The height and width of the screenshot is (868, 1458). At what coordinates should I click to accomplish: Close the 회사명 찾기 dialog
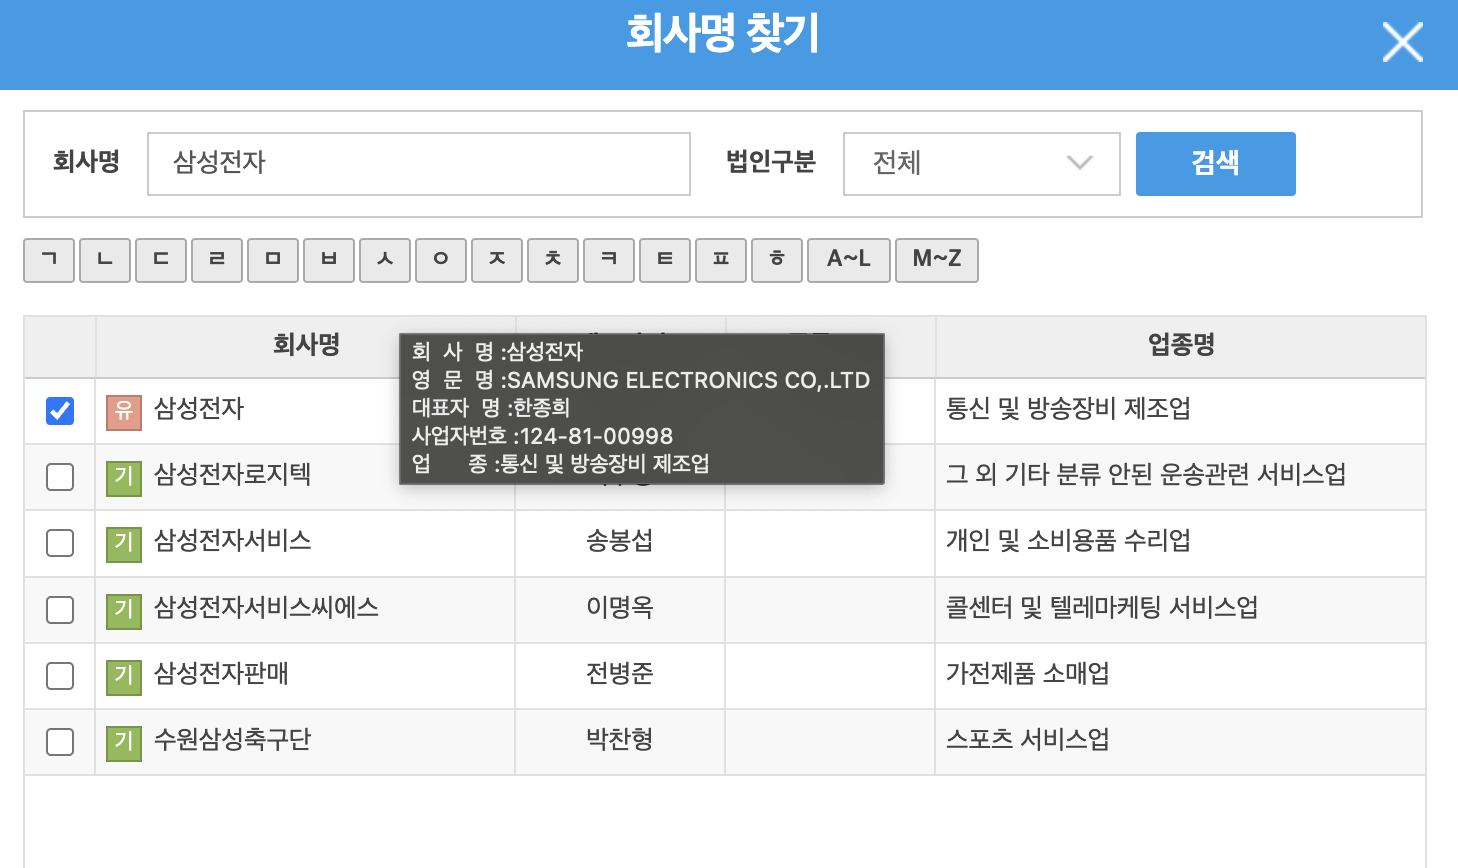(1402, 42)
